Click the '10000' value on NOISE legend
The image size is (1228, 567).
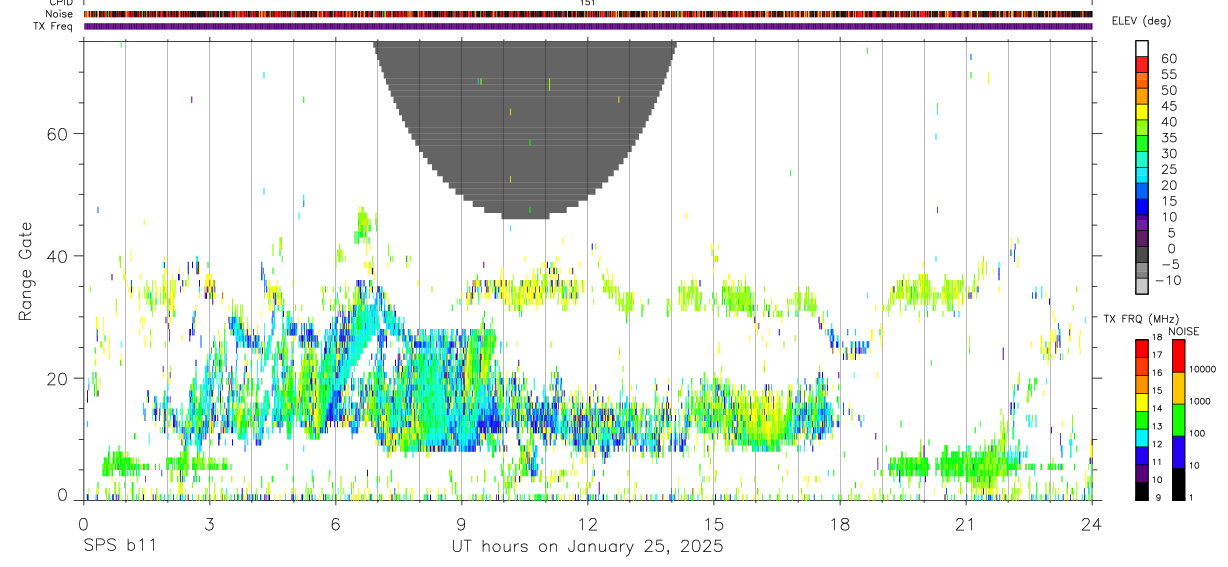pyautogui.click(x=1201, y=369)
